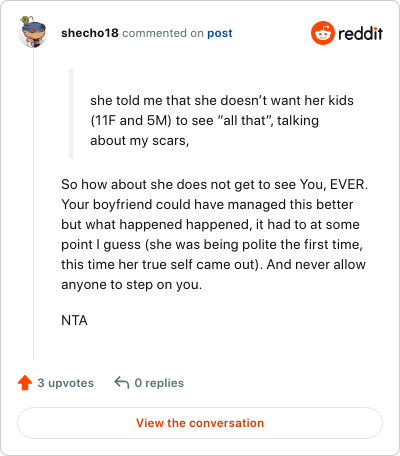Click the shecho18 Snoo avatar
The width and height of the screenshot is (400, 456).
(33, 32)
